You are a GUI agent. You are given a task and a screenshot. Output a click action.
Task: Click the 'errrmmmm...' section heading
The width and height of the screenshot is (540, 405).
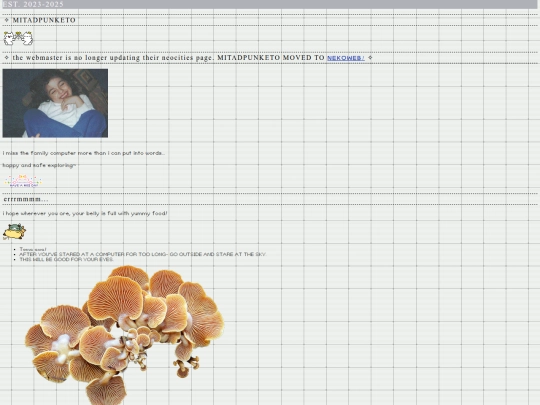[x=26, y=199]
